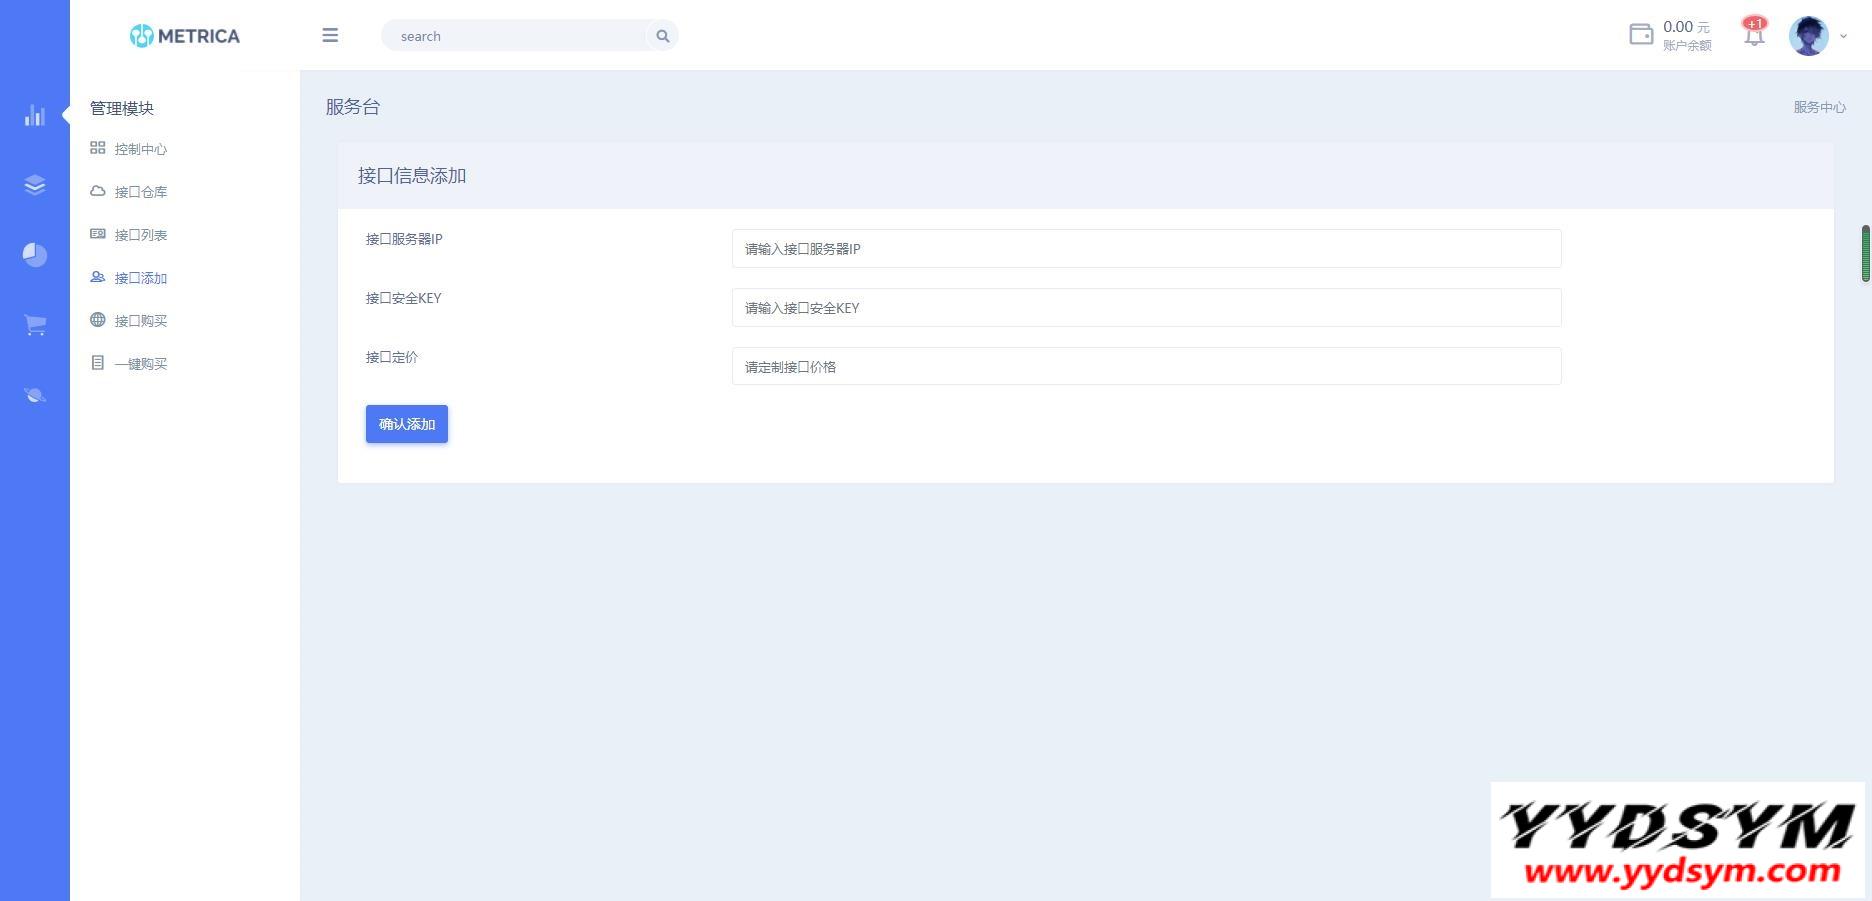
Task: Click the green page scrollbar thumb
Action: tap(1865, 254)
